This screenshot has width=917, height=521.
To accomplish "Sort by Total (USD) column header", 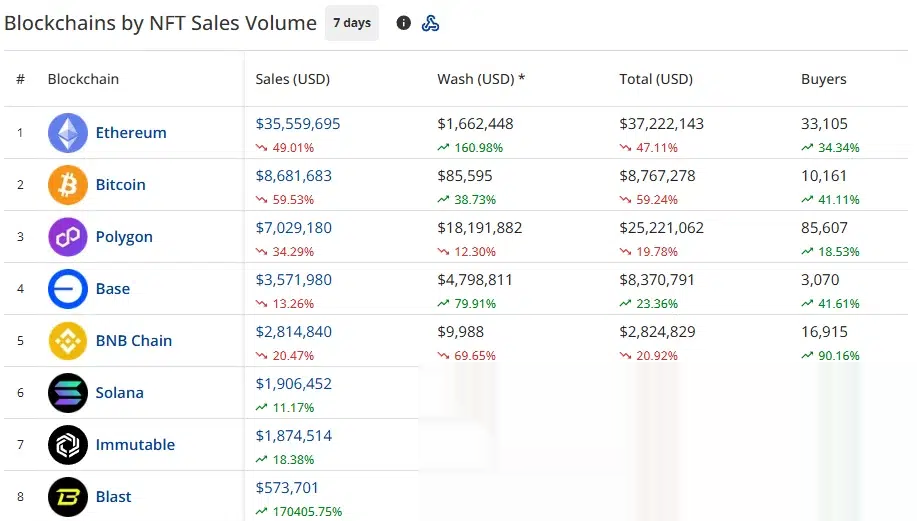I will coord(656,79).
